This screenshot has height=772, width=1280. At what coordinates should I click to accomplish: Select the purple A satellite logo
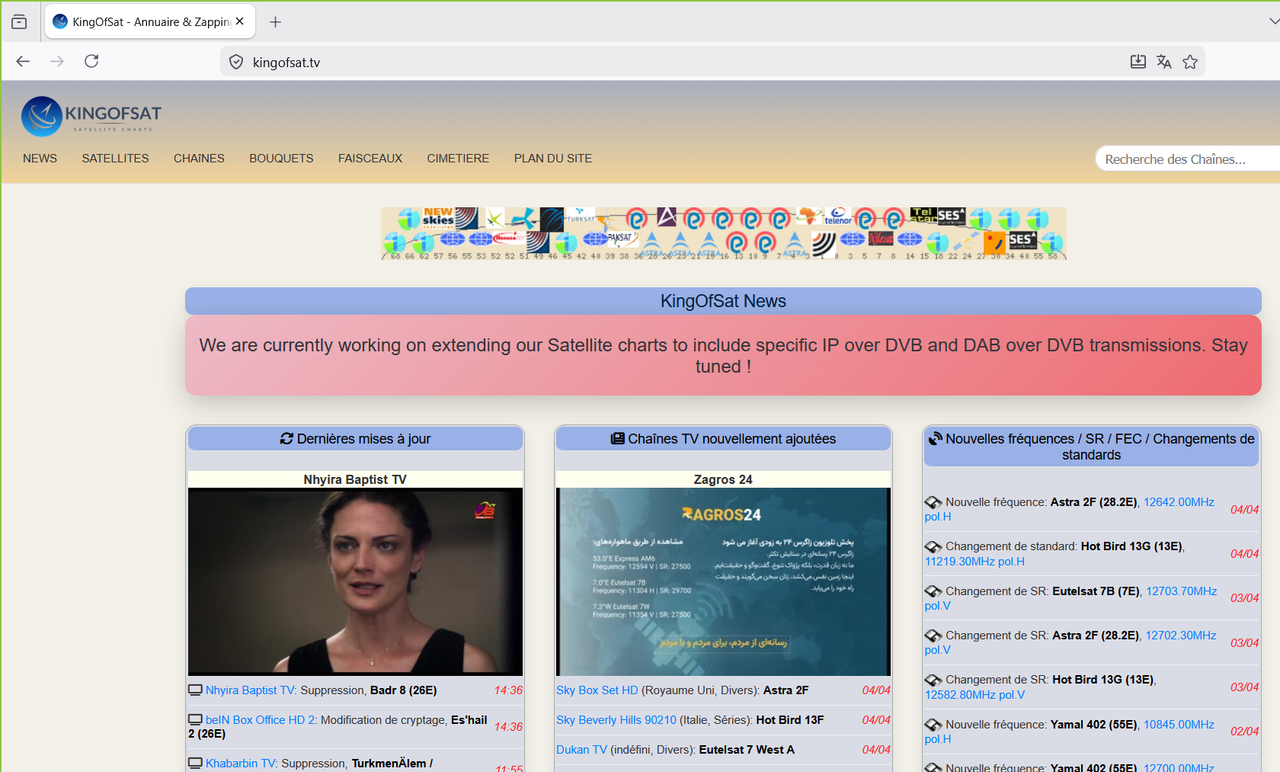[x=667, y=218]
